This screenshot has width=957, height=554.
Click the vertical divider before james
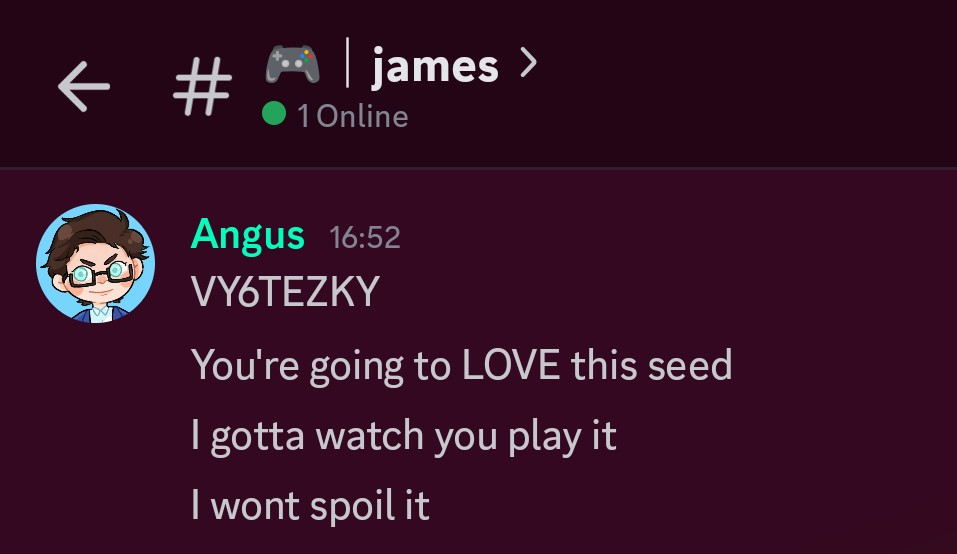coord(348,62)
